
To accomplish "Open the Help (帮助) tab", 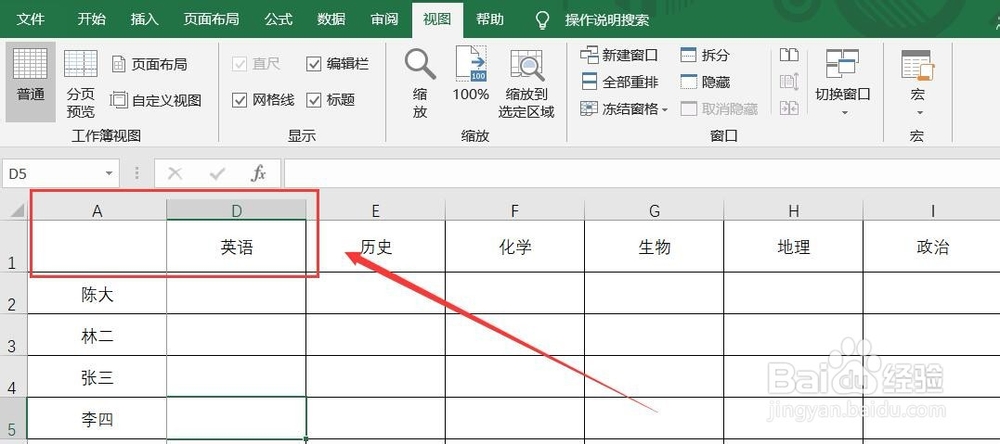I will coord(490,19).
